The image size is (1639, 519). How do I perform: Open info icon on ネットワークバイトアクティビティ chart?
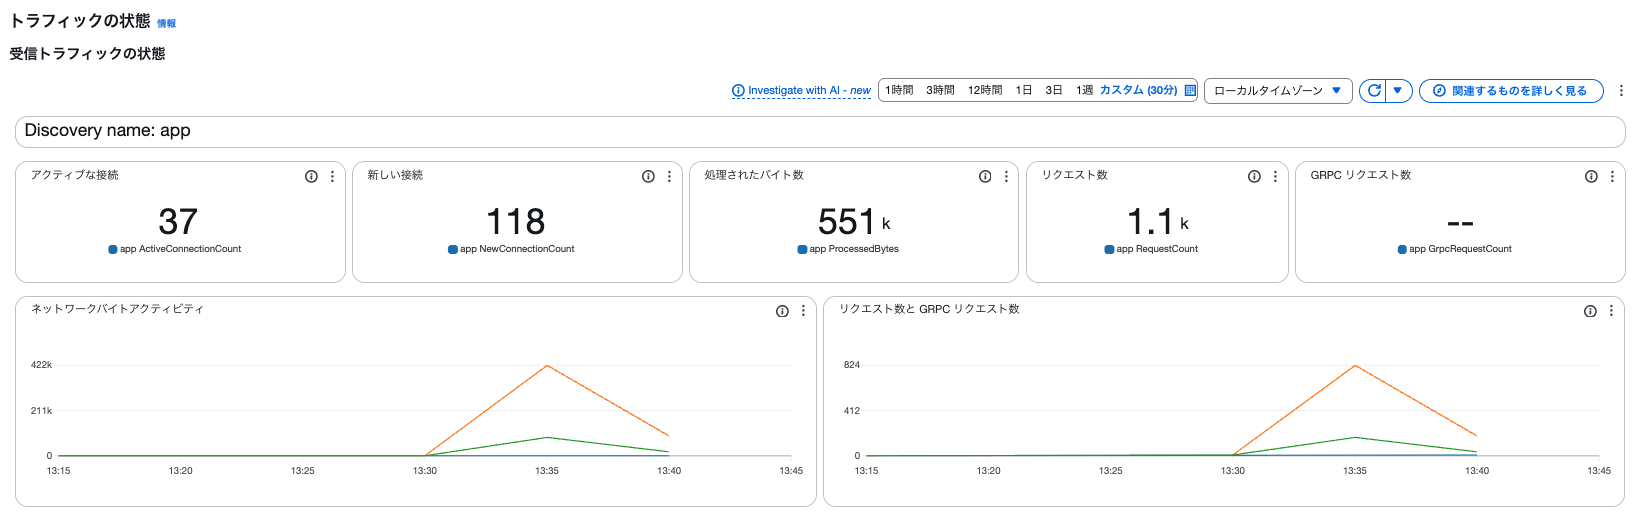point(782,311)
